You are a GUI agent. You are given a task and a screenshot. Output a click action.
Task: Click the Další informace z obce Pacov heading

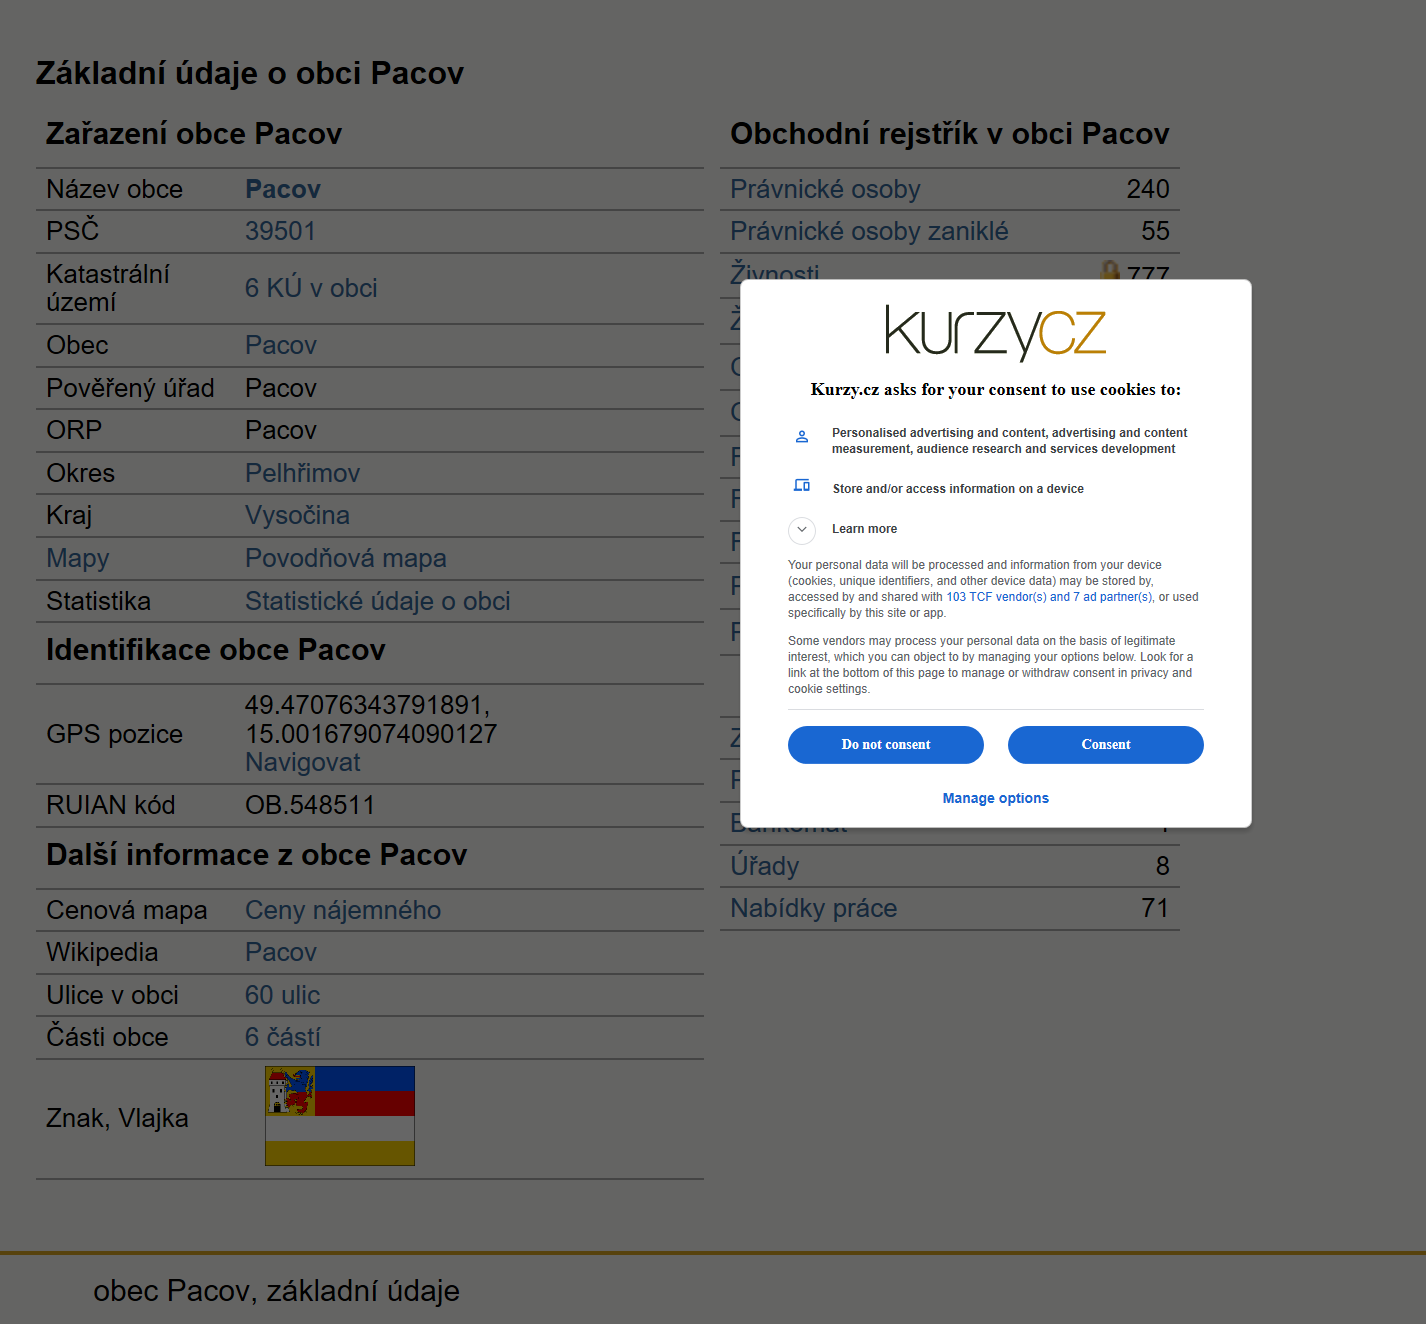[257, 855]
